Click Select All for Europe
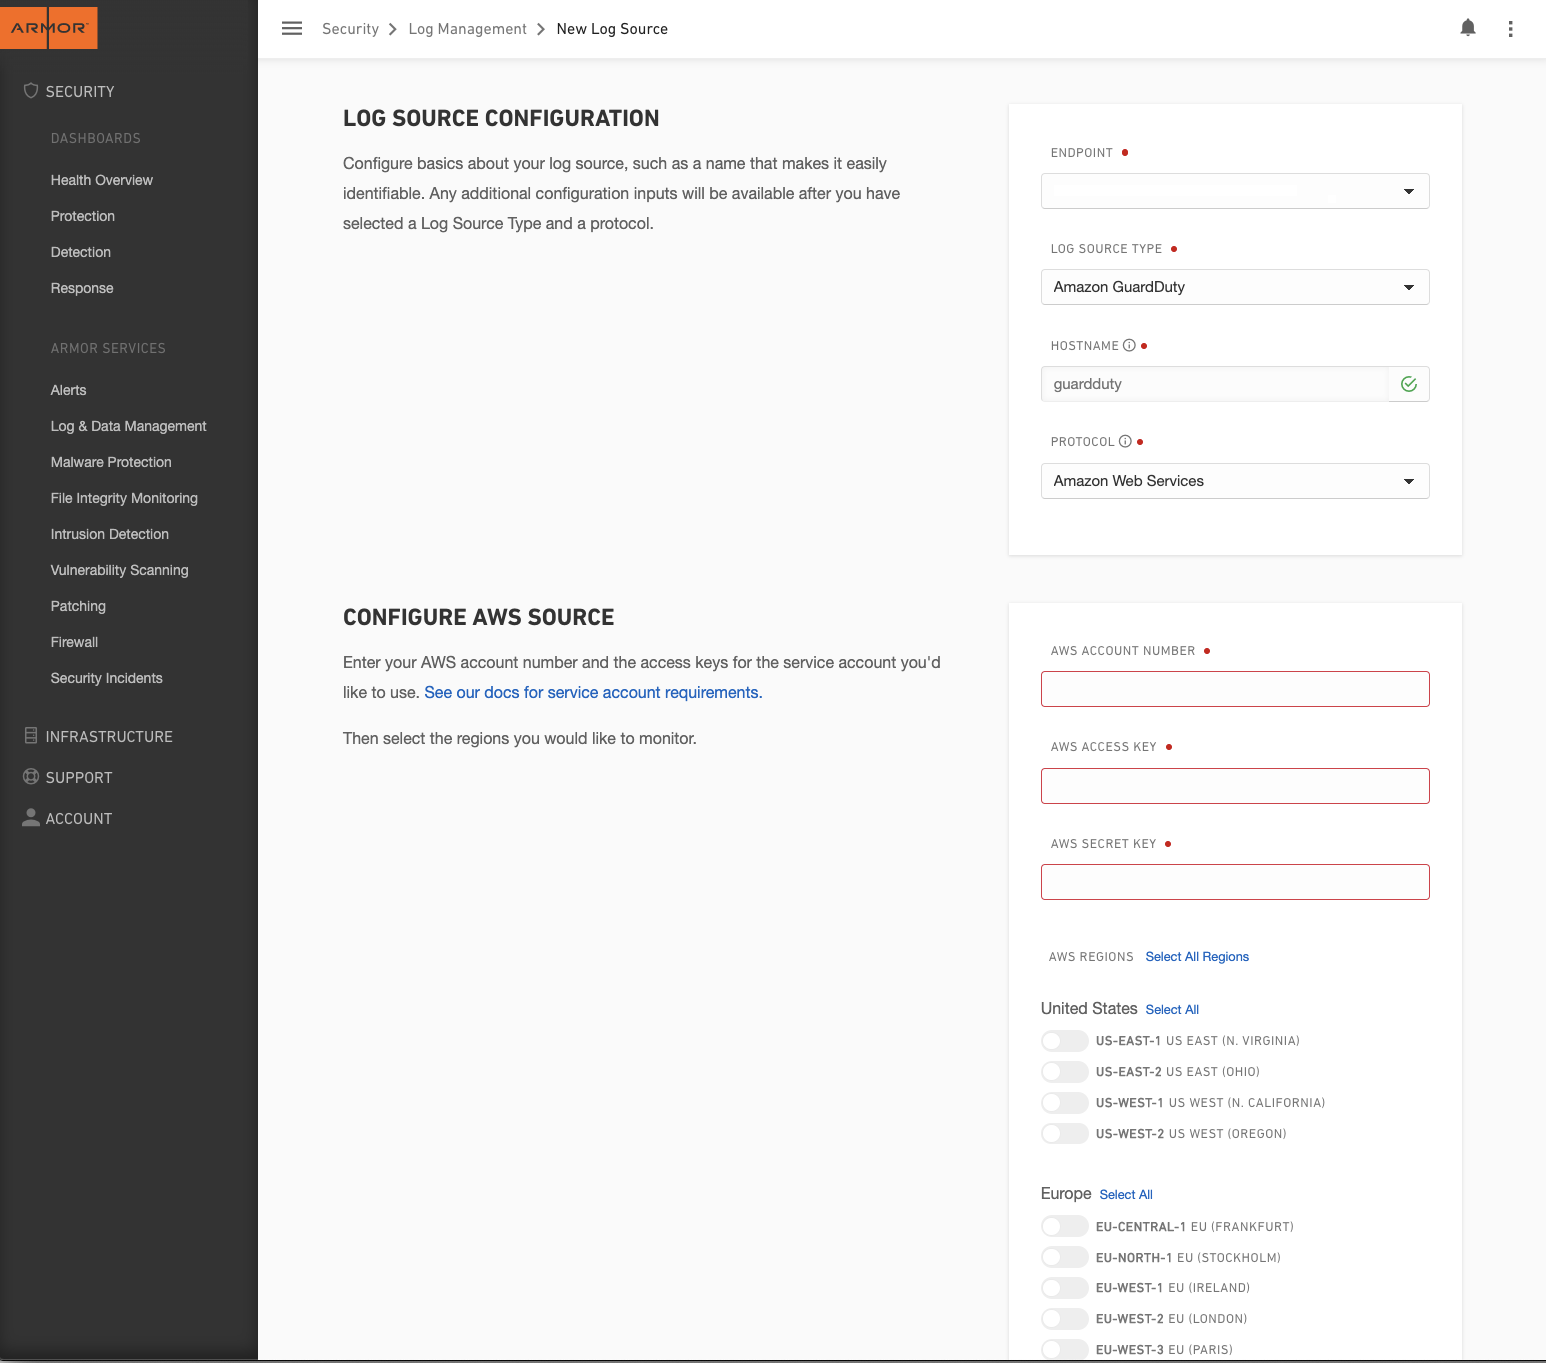1546x1363 pixels. click(1126, 1195)
